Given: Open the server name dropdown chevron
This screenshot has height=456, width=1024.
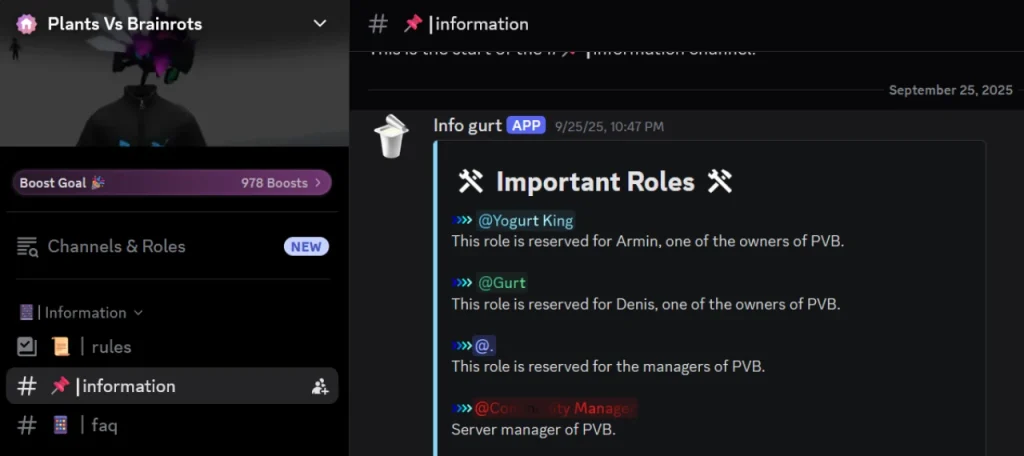Looking at the screenshot, I should tap(319, 24).
